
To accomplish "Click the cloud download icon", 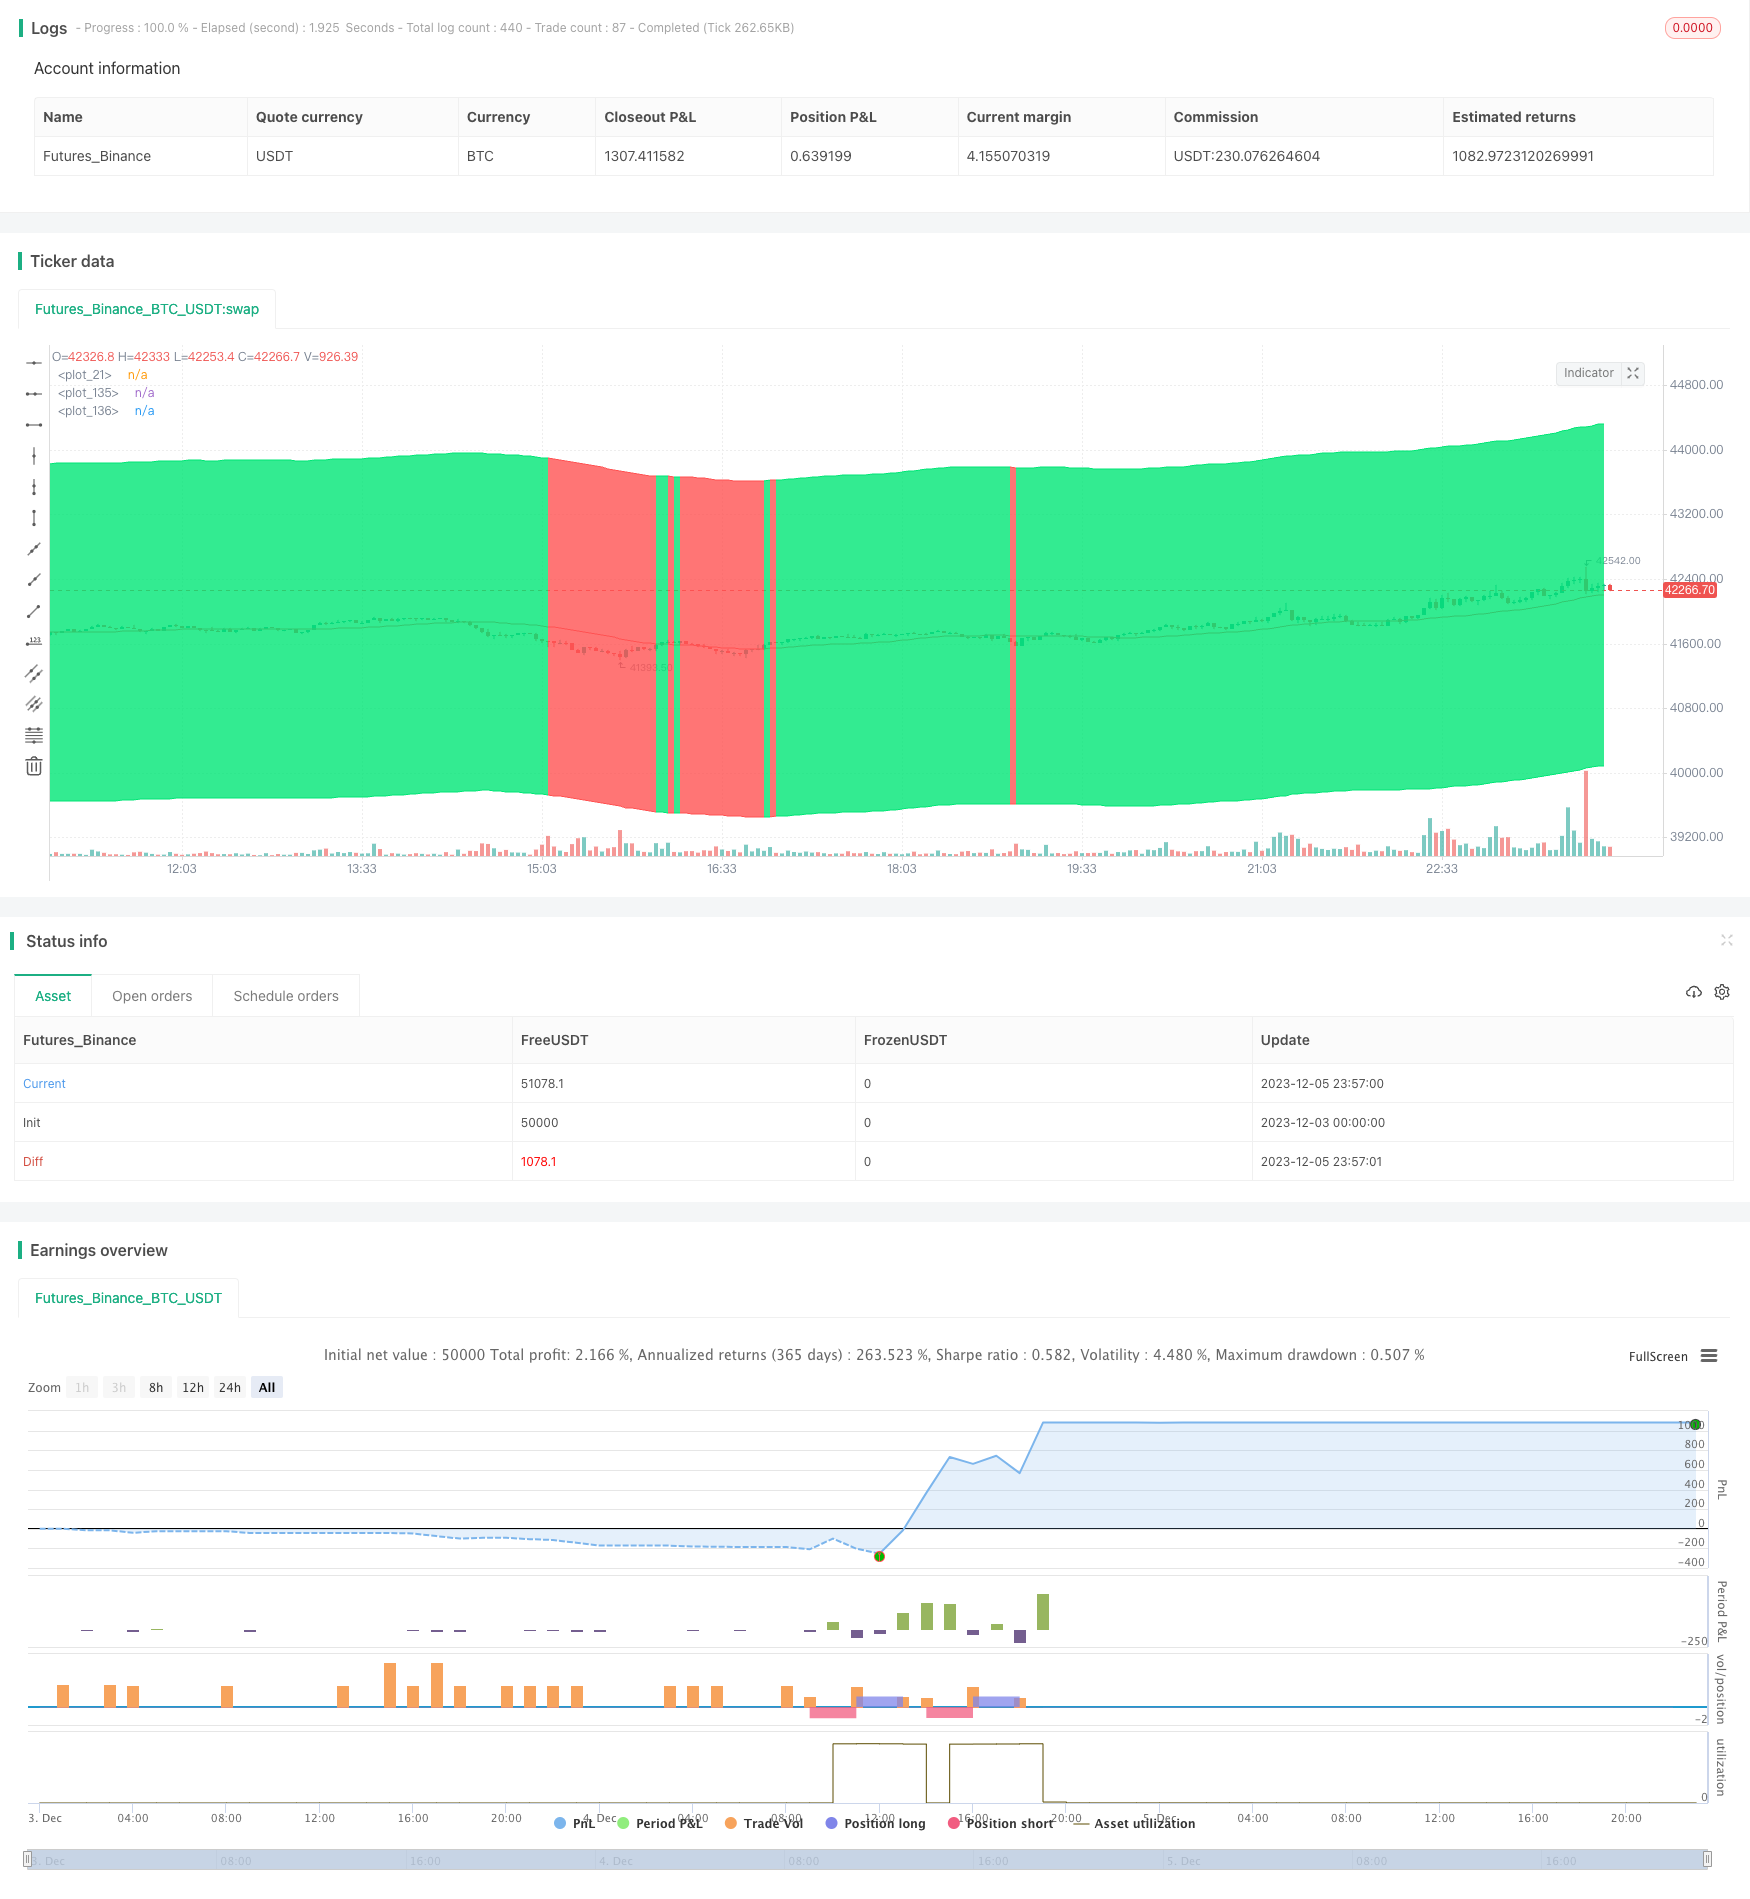I will [x=1693, y=992].
